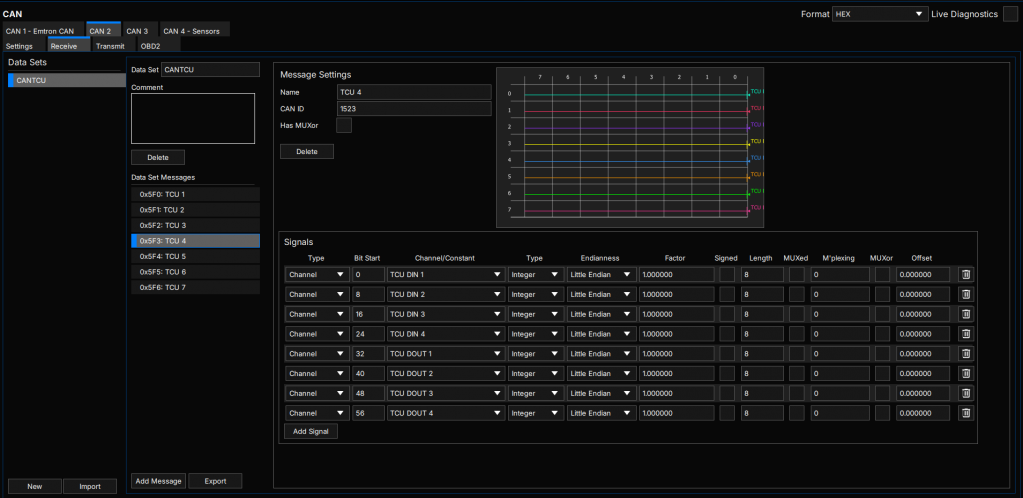This screenshot has width=1023, height=498.
Task: Click trash icon on TCU DIN 4 row
Action: click(x=965, y=334)
